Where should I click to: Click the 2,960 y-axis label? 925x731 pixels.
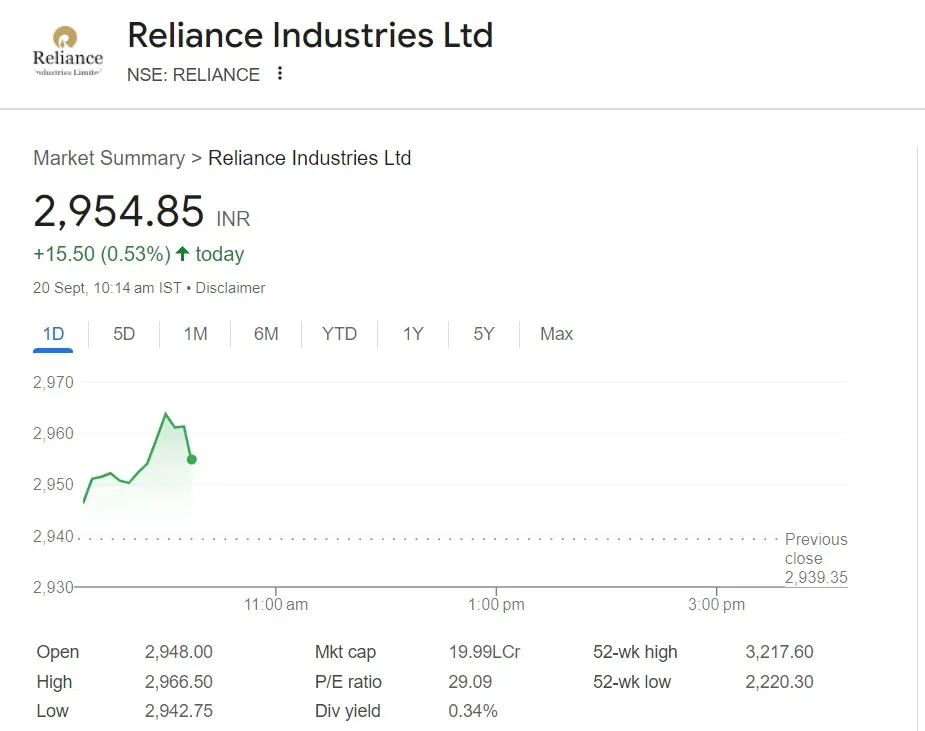[53, 433]
